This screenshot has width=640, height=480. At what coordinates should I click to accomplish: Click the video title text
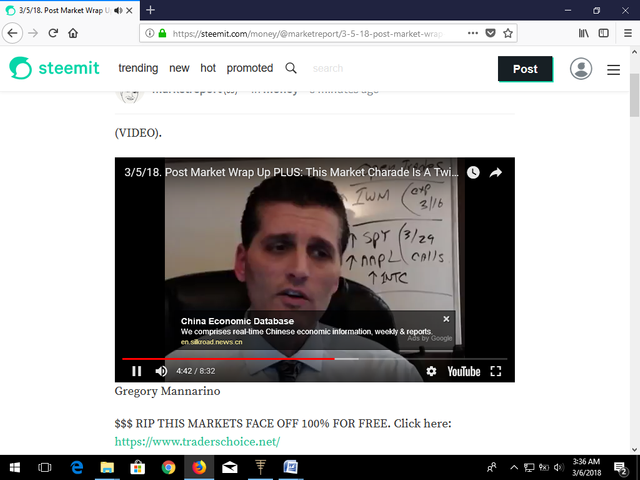[291, 172]
